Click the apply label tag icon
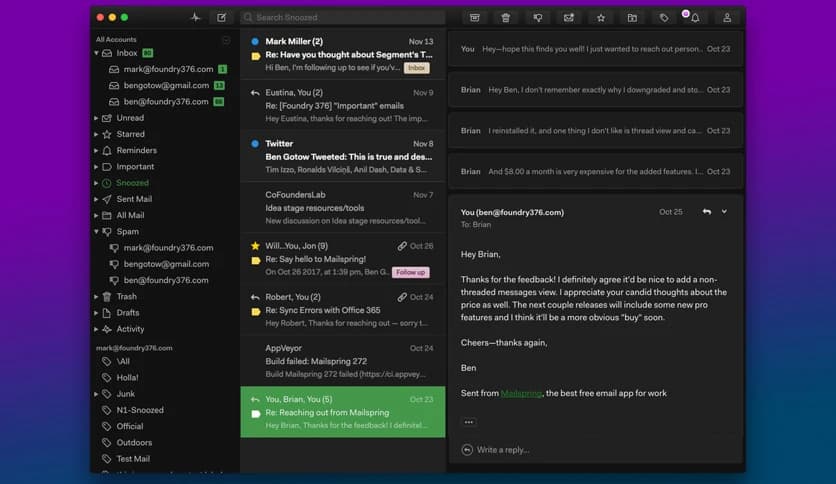The width and height of the screenshot is (836, 484). point(663,18)
